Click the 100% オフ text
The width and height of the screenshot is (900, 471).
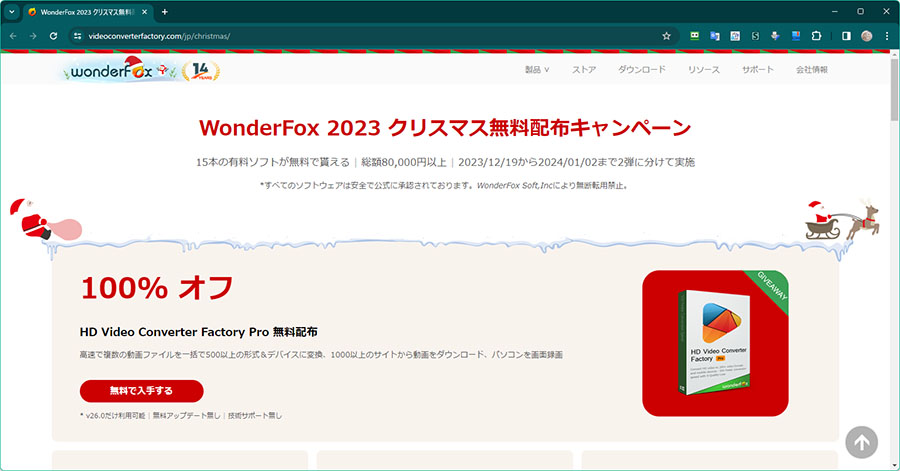(x=157, y=288)
